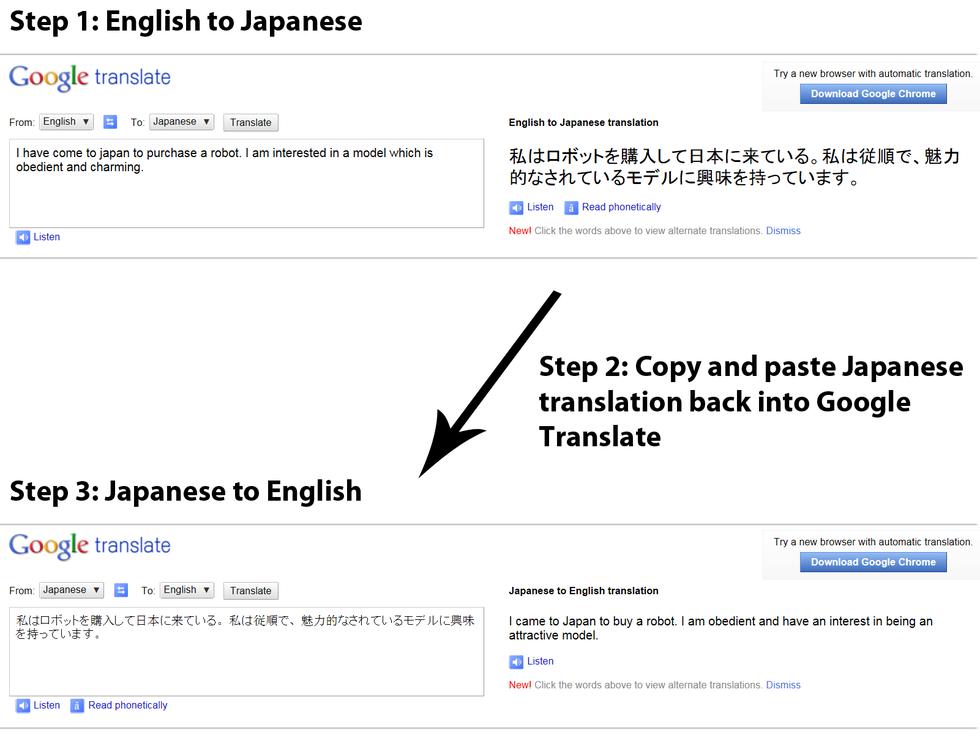Open the To Japanese language dropdown

(181, 122)
